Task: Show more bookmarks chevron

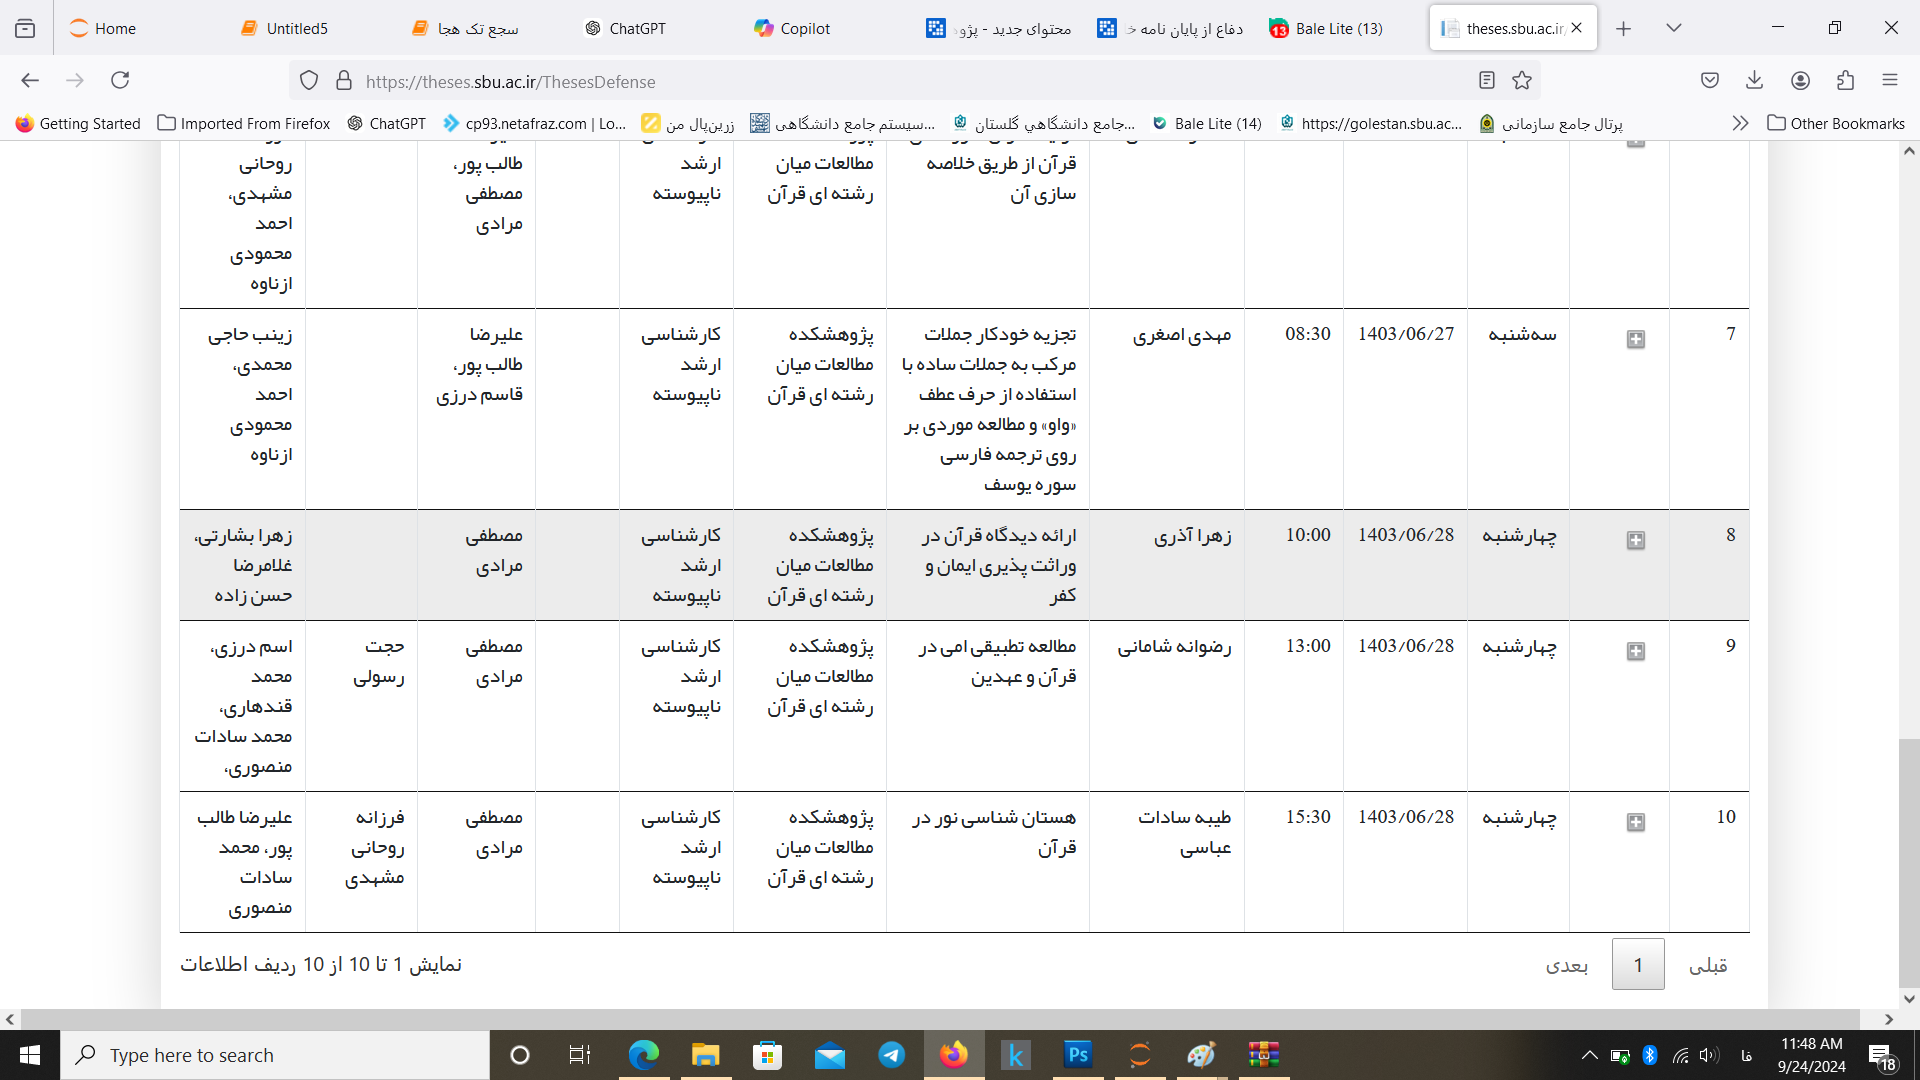Action: (1740, 123)
